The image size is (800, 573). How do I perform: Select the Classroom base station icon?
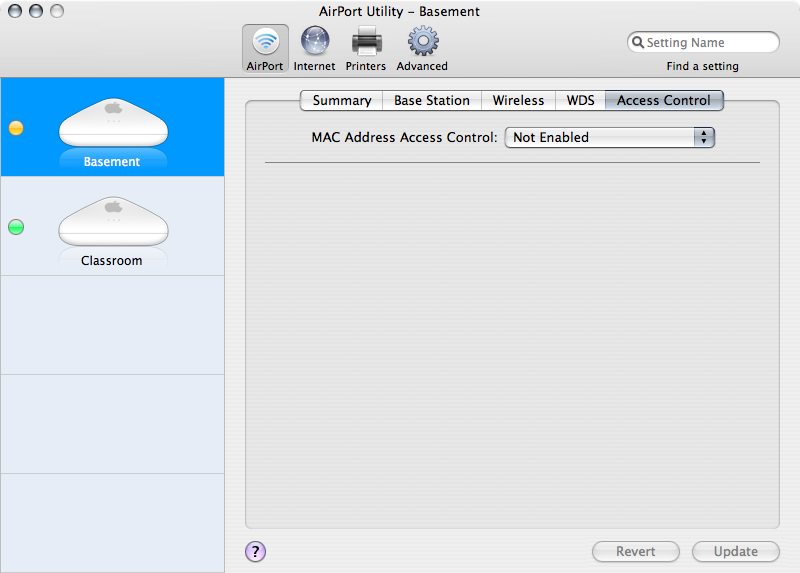tap(113, 221)
